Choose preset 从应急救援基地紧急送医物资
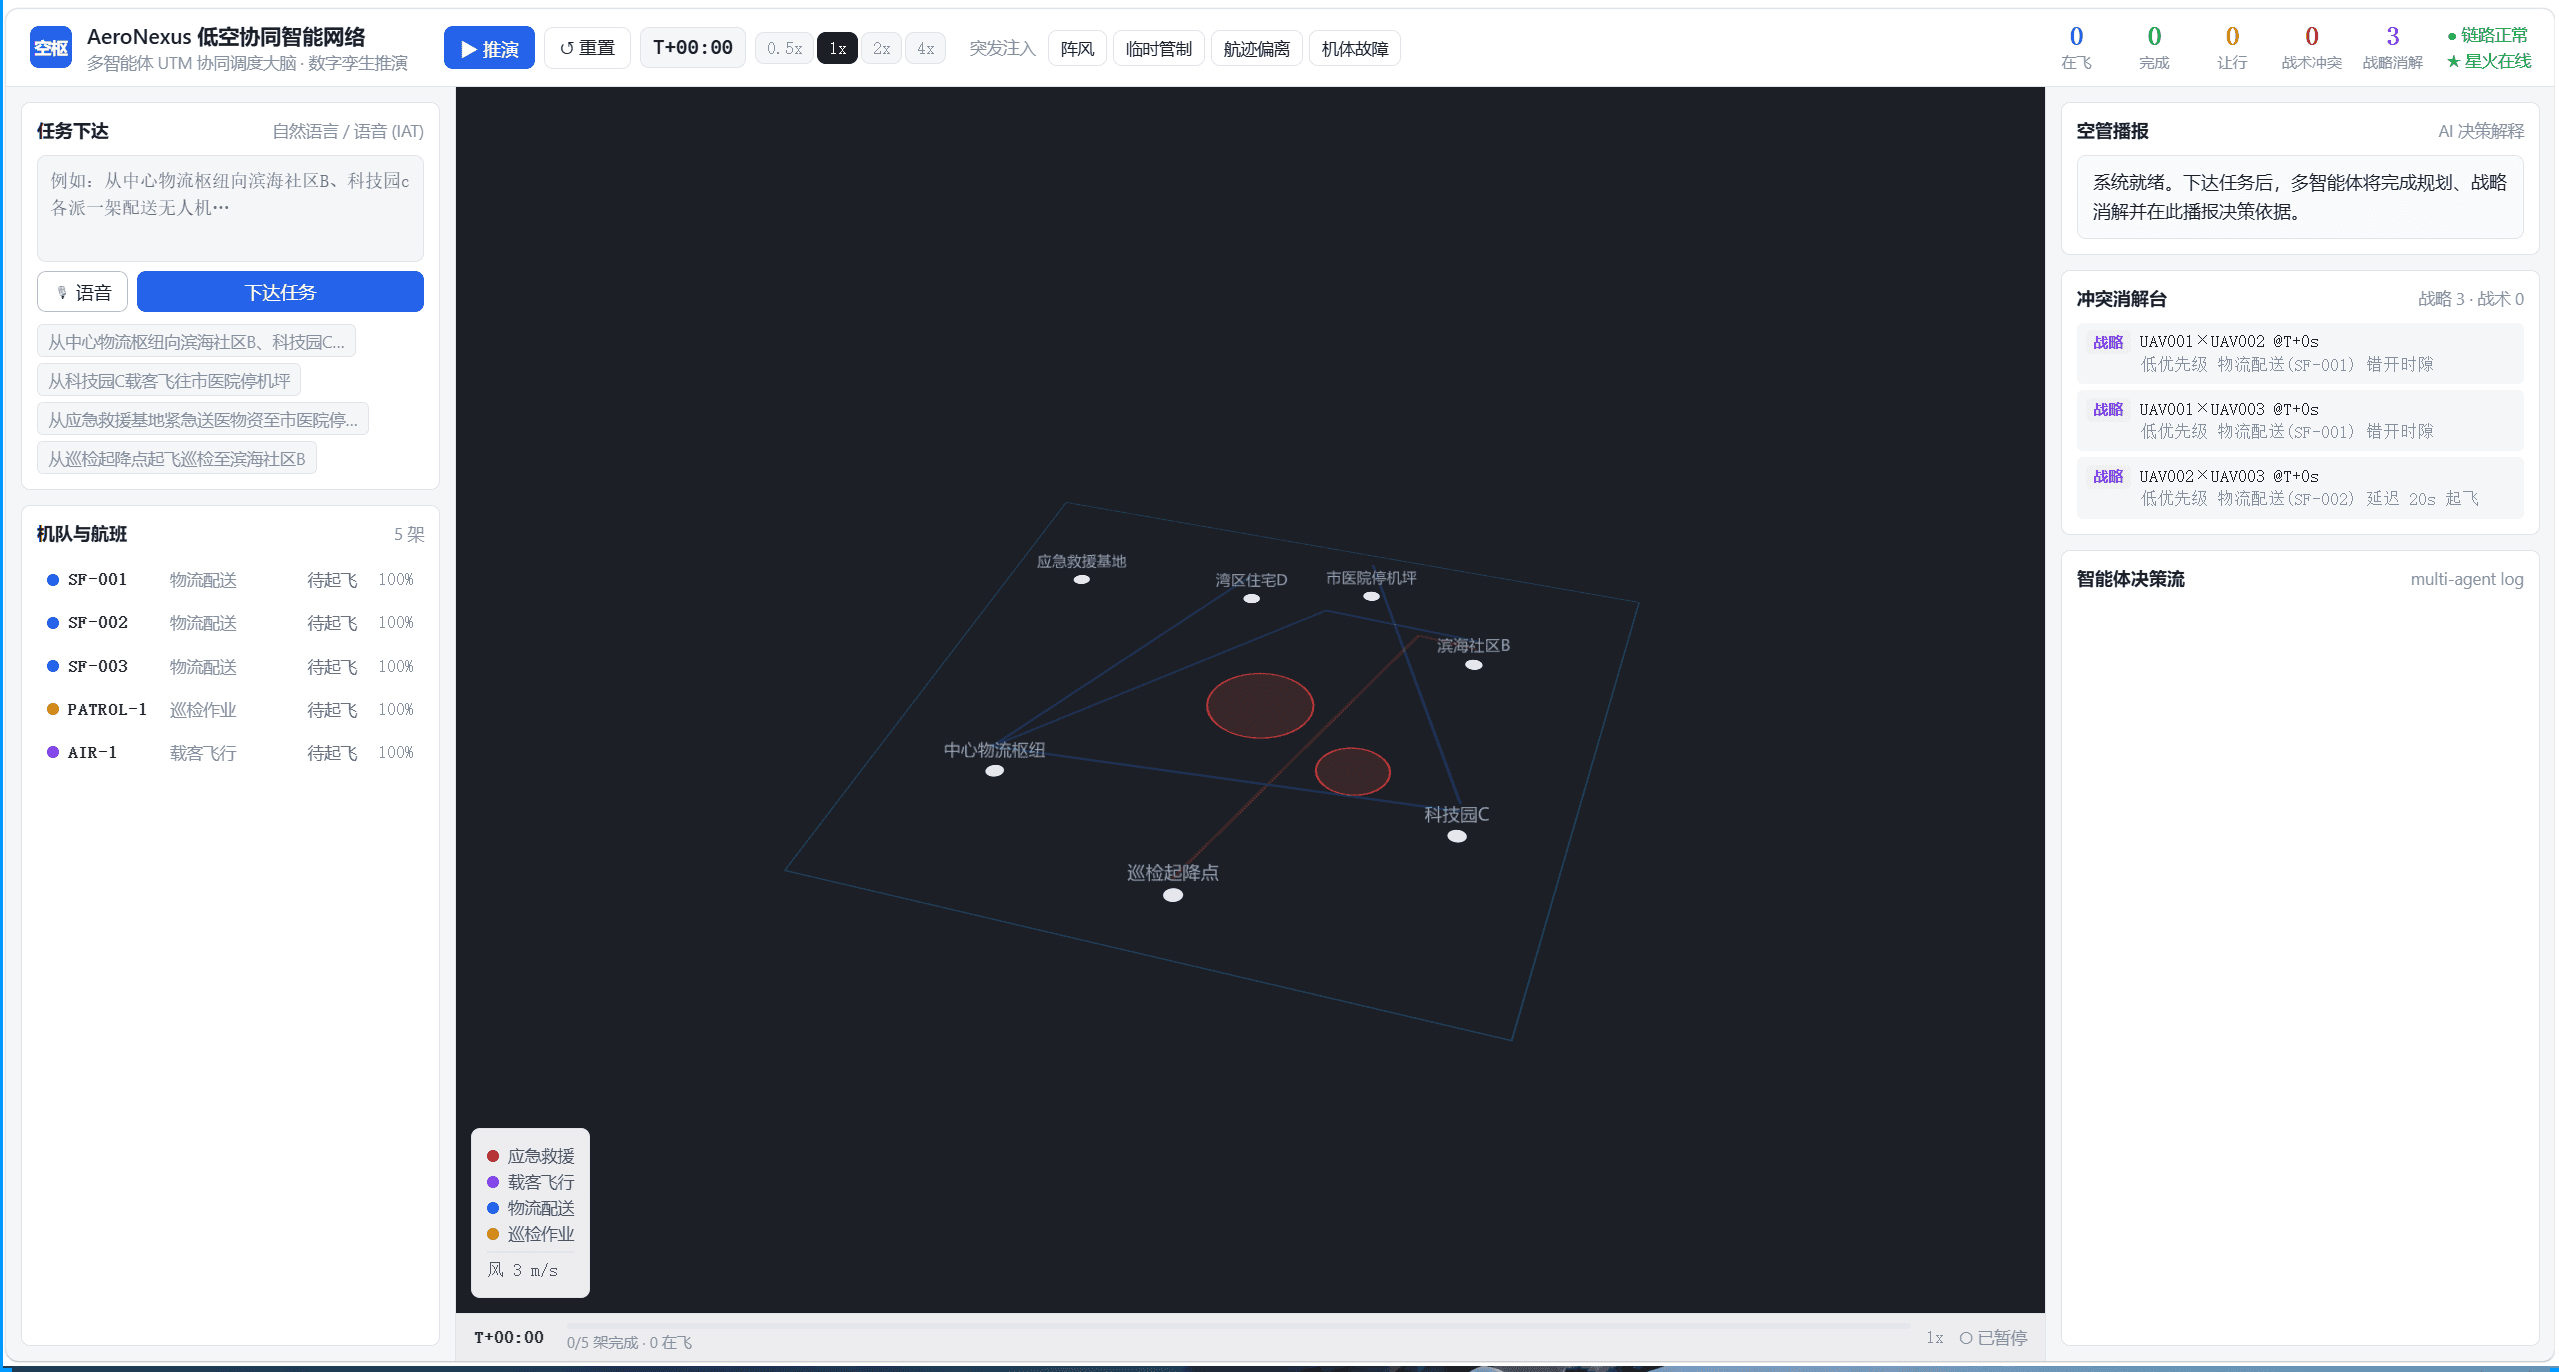This screenshot has width=2559, height=1372. pyautogui.click(x=203, y=420)
